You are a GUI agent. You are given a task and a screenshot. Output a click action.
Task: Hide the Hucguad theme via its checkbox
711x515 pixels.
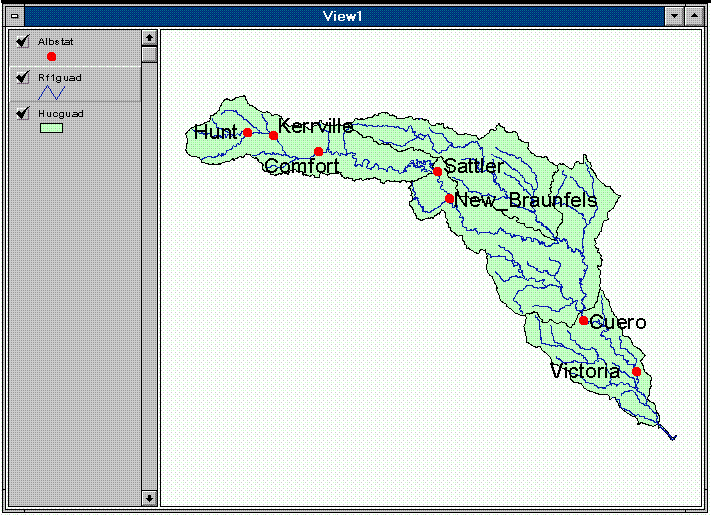tap(22, 113)
